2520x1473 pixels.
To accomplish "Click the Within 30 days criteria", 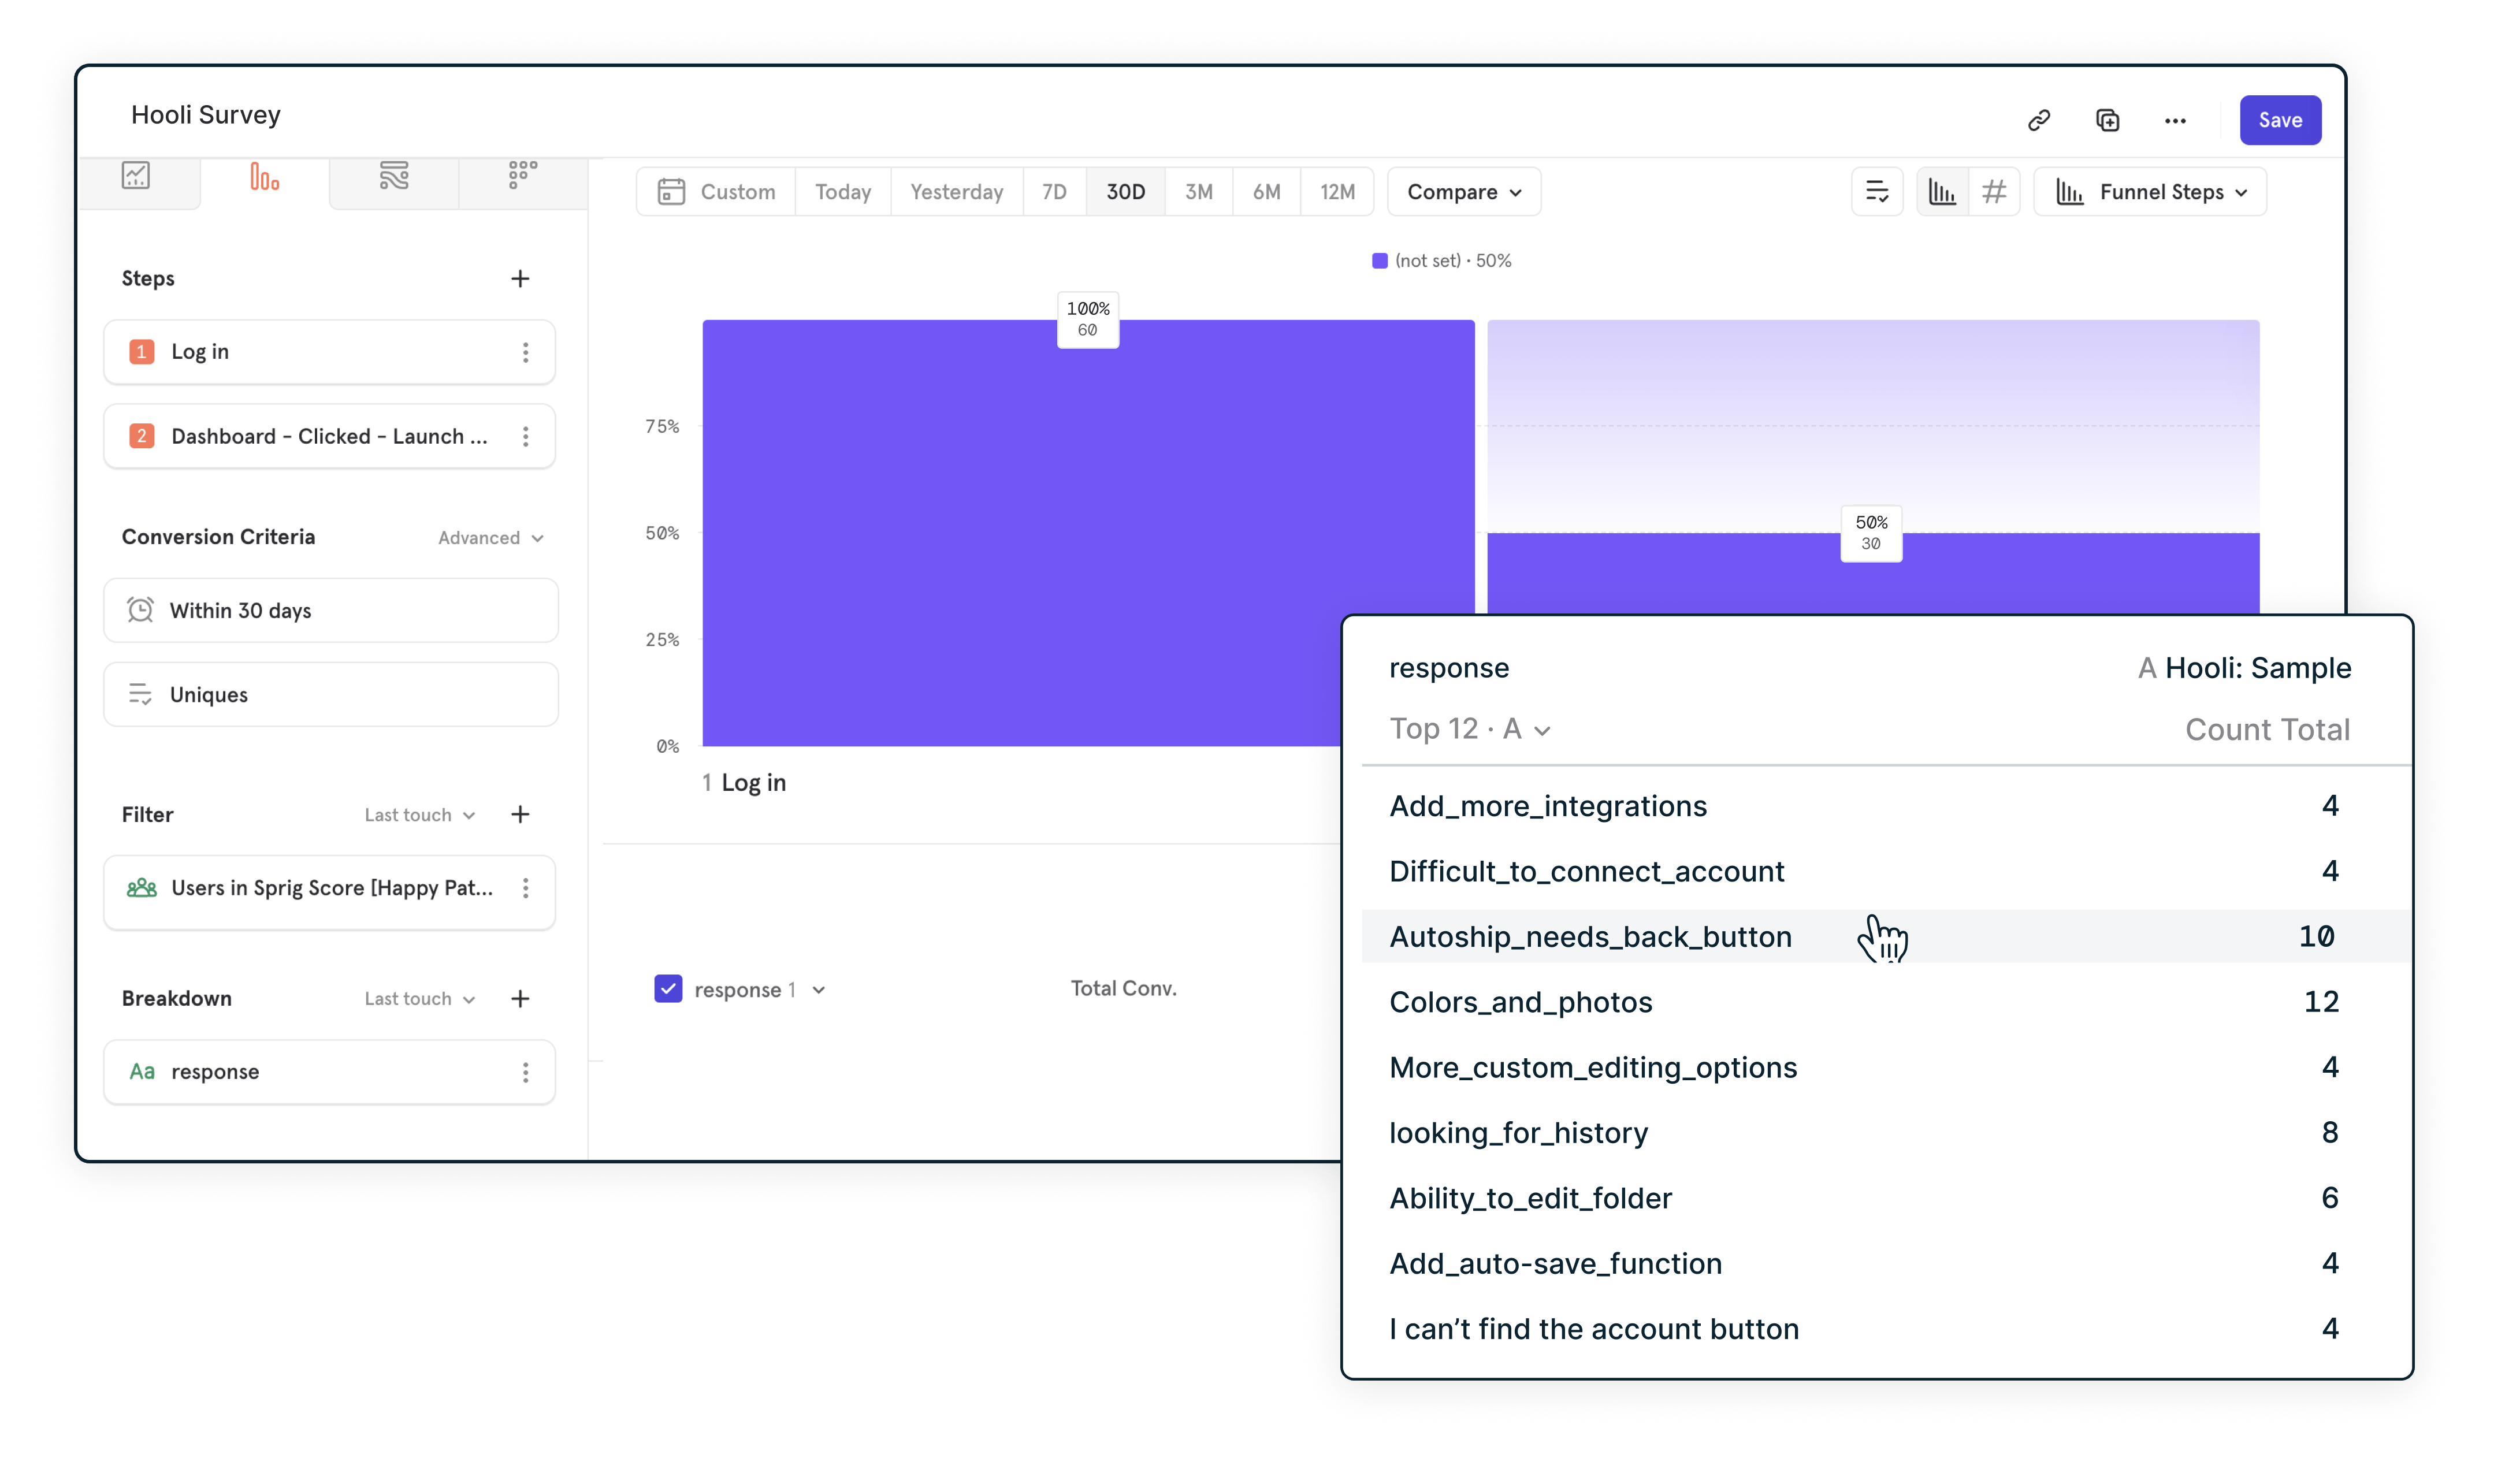I will pyautogui.click(x=330, y=610).
